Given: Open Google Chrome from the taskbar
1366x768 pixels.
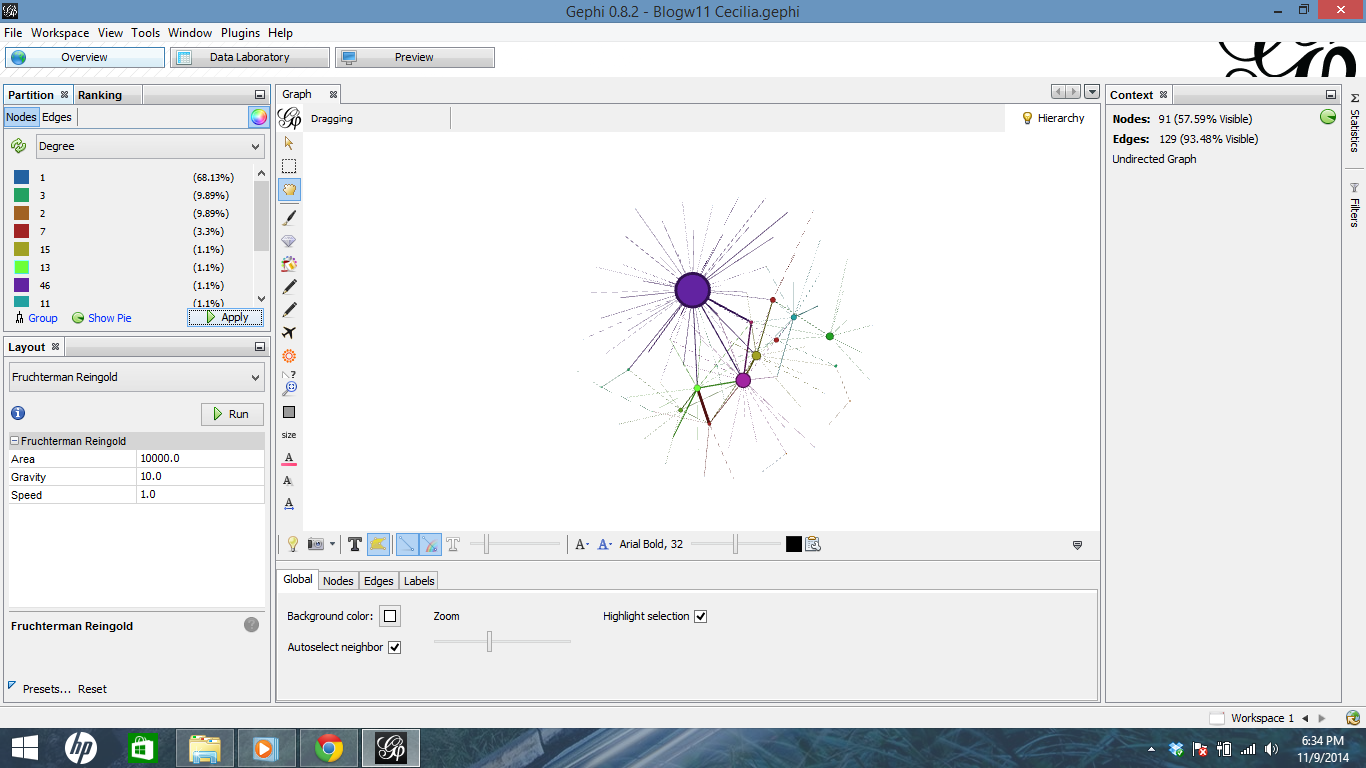Looking at the screenshot, I should [x=329, y=748].
